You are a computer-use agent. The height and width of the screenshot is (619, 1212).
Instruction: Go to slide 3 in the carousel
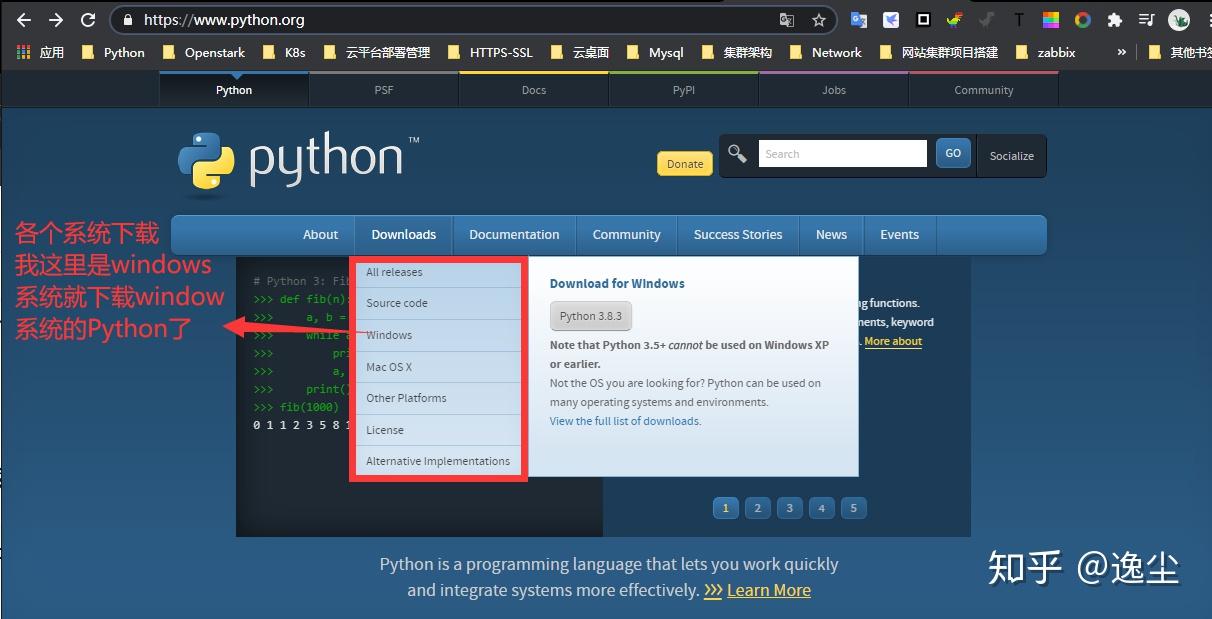click(789, 508)
